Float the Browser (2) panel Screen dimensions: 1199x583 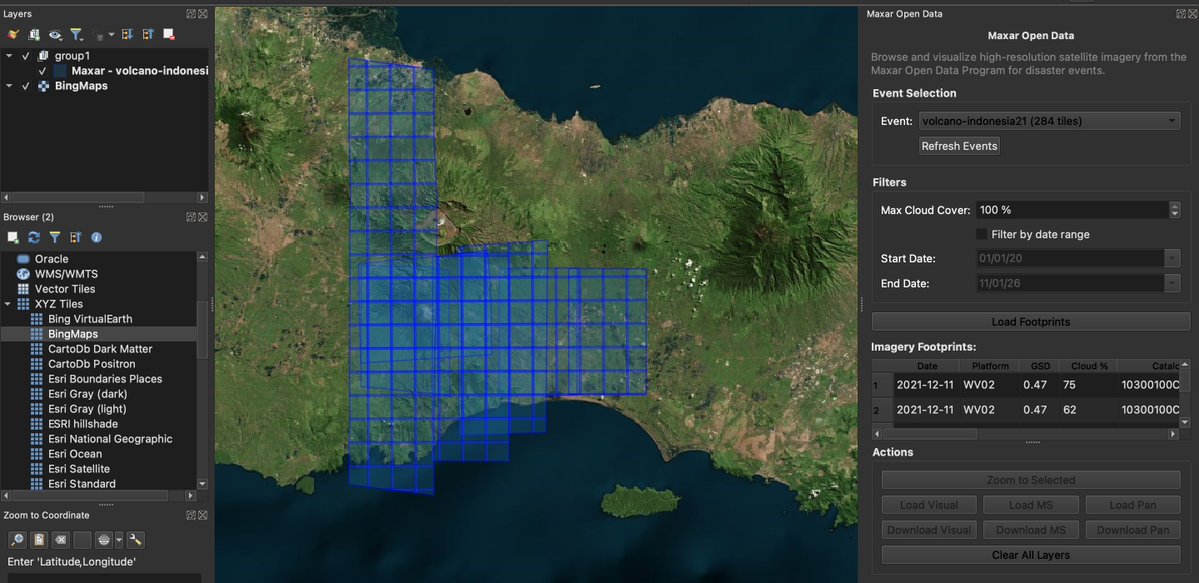[191, 217]
